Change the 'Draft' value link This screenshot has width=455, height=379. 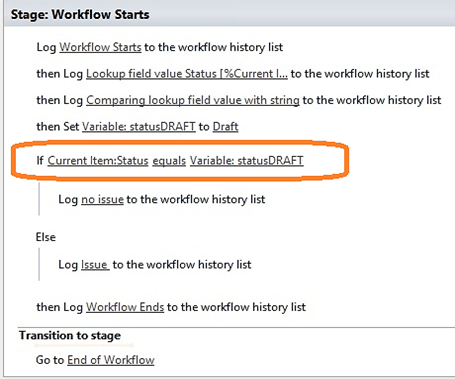point(225,126)
